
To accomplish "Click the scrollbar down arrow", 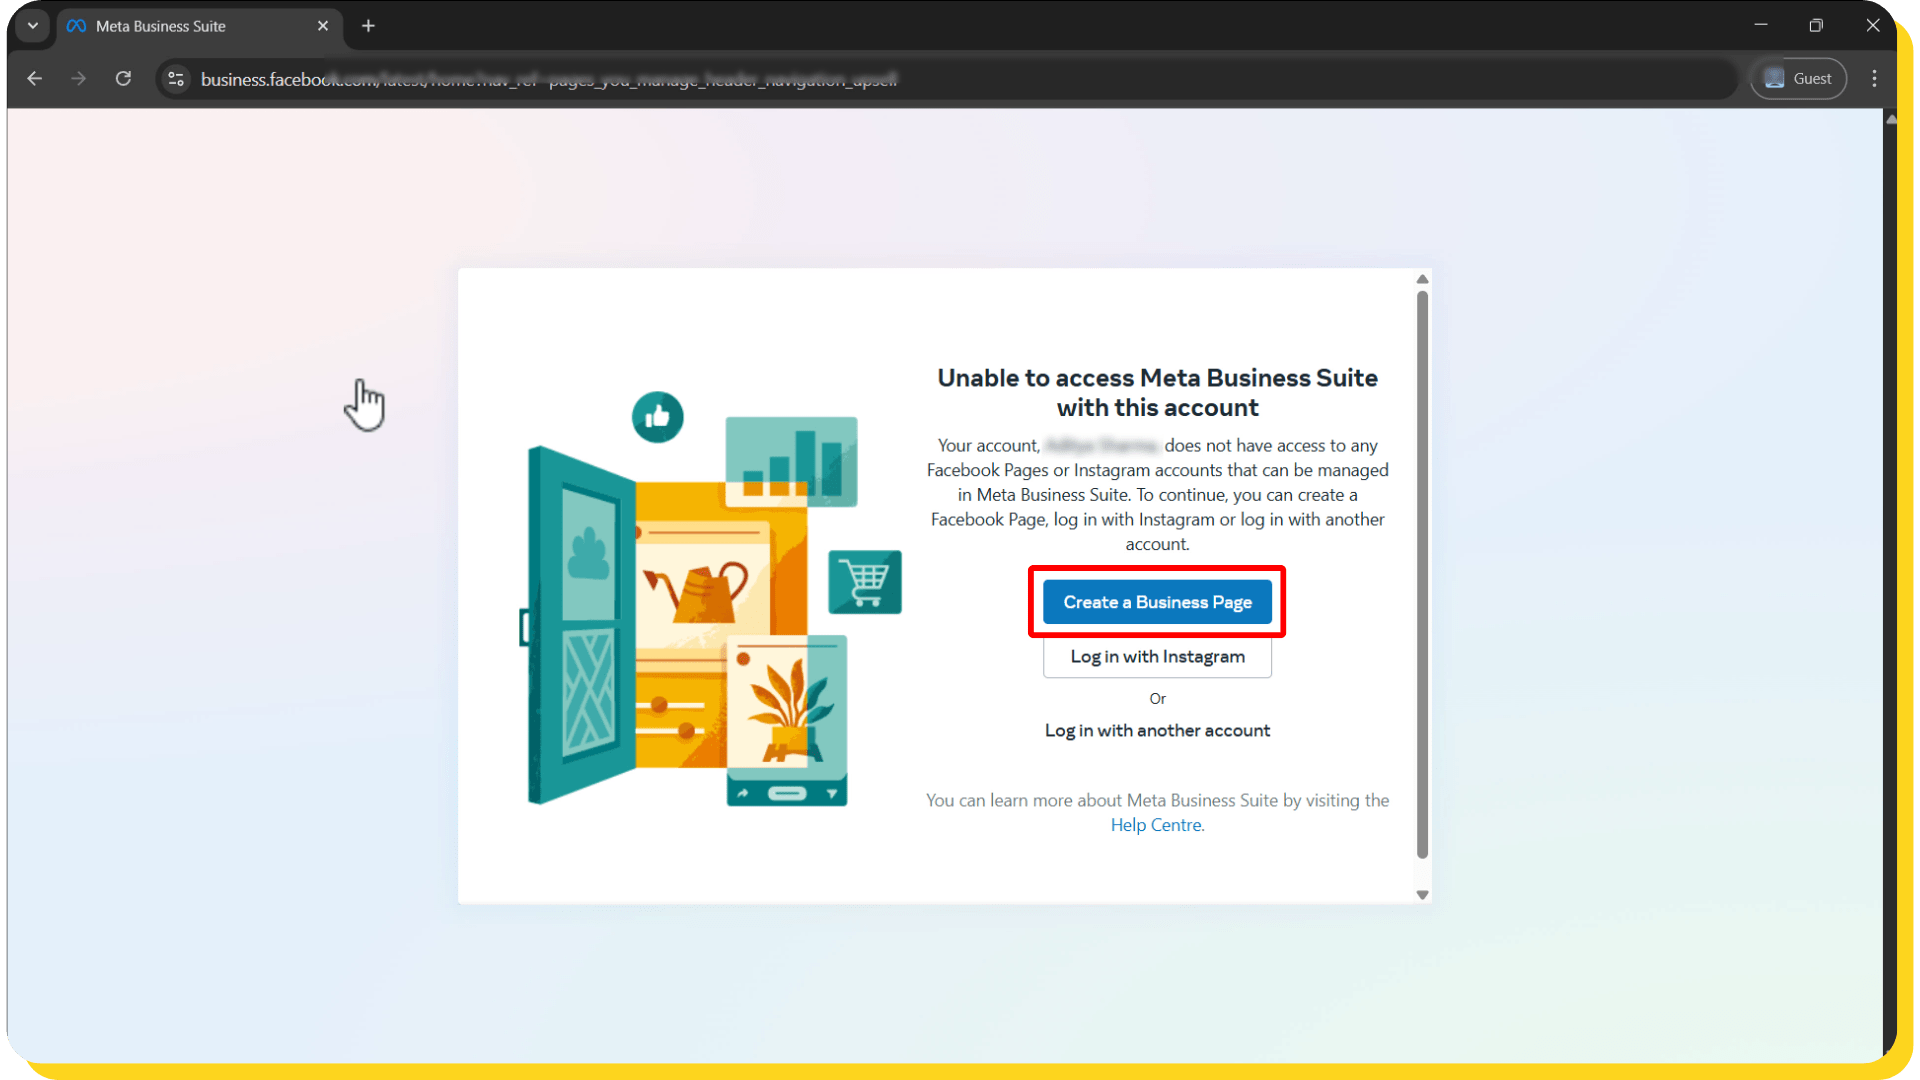I will coord(1422,895).
